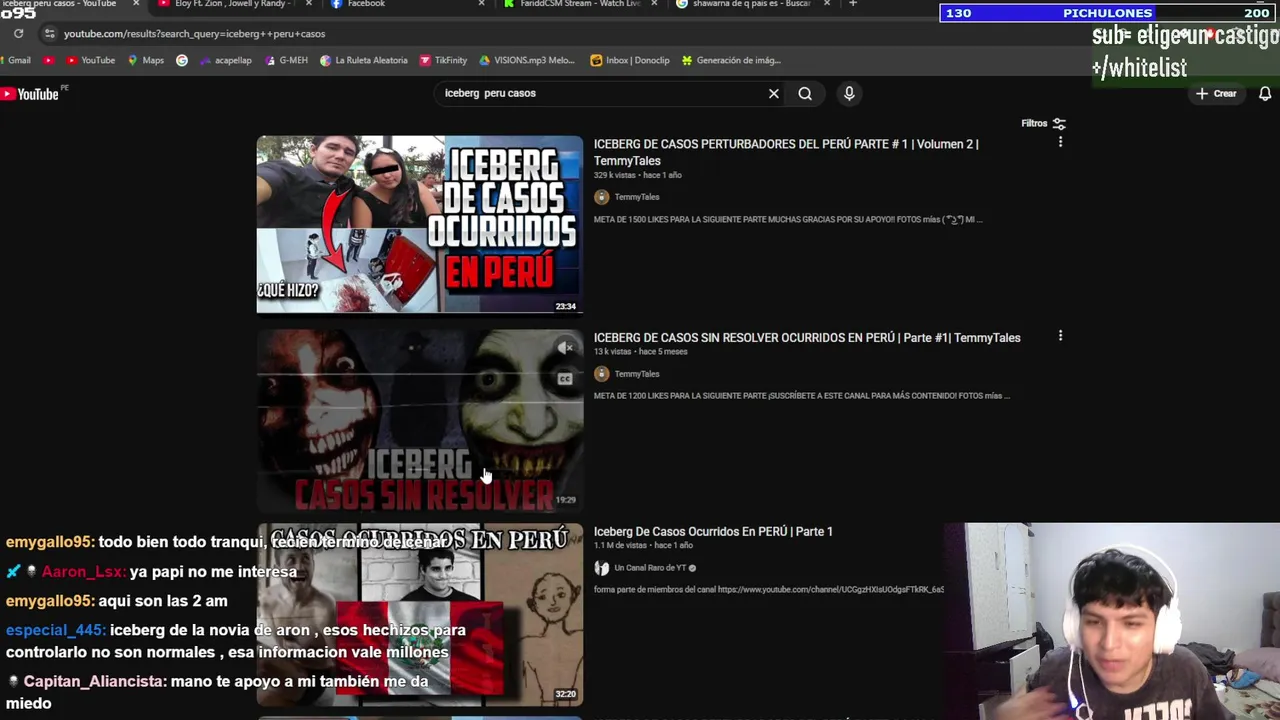The height and width of the screenshot is (720, 1280).
Task: Open title 'ICEBERG DE CASOS SIN RESOLVER OCURRIDOS'
Action: click(x=807, y=338)
